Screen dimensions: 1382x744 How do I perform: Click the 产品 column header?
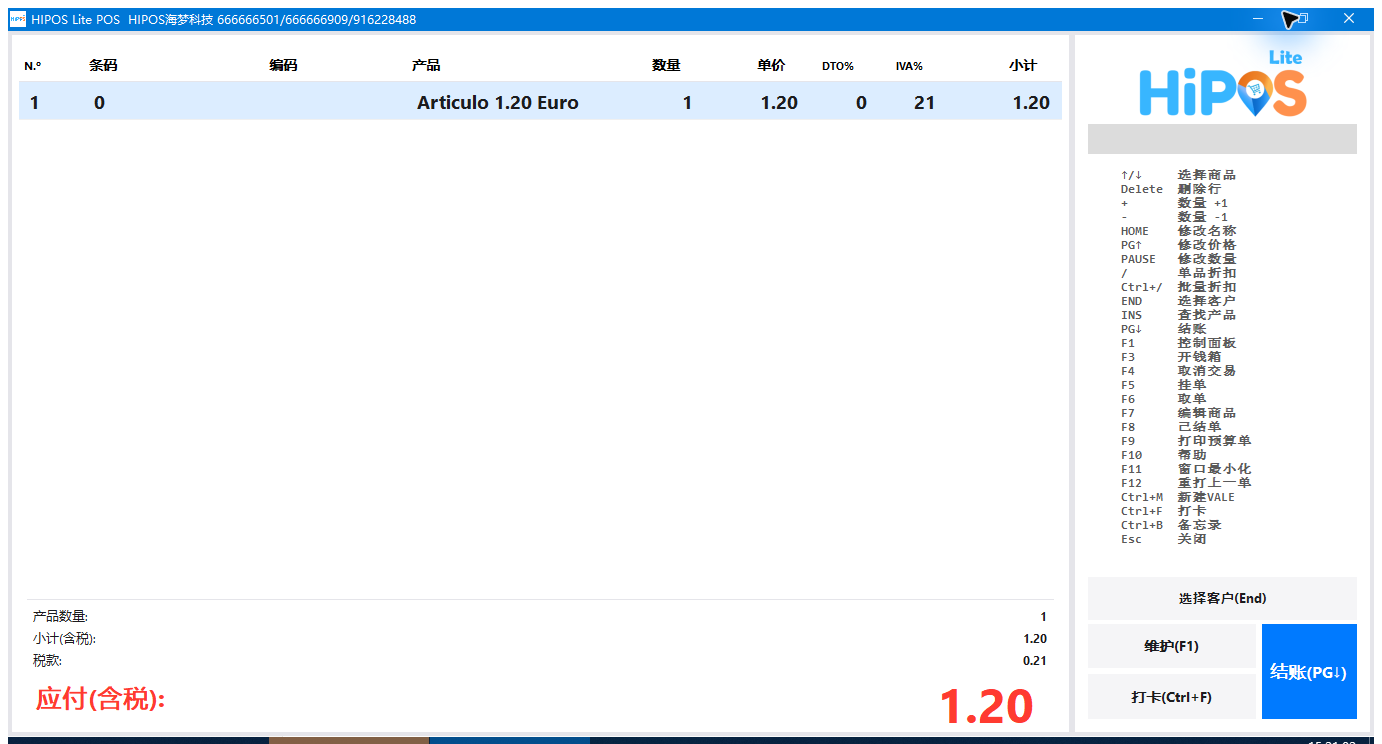tap(426, 66)
